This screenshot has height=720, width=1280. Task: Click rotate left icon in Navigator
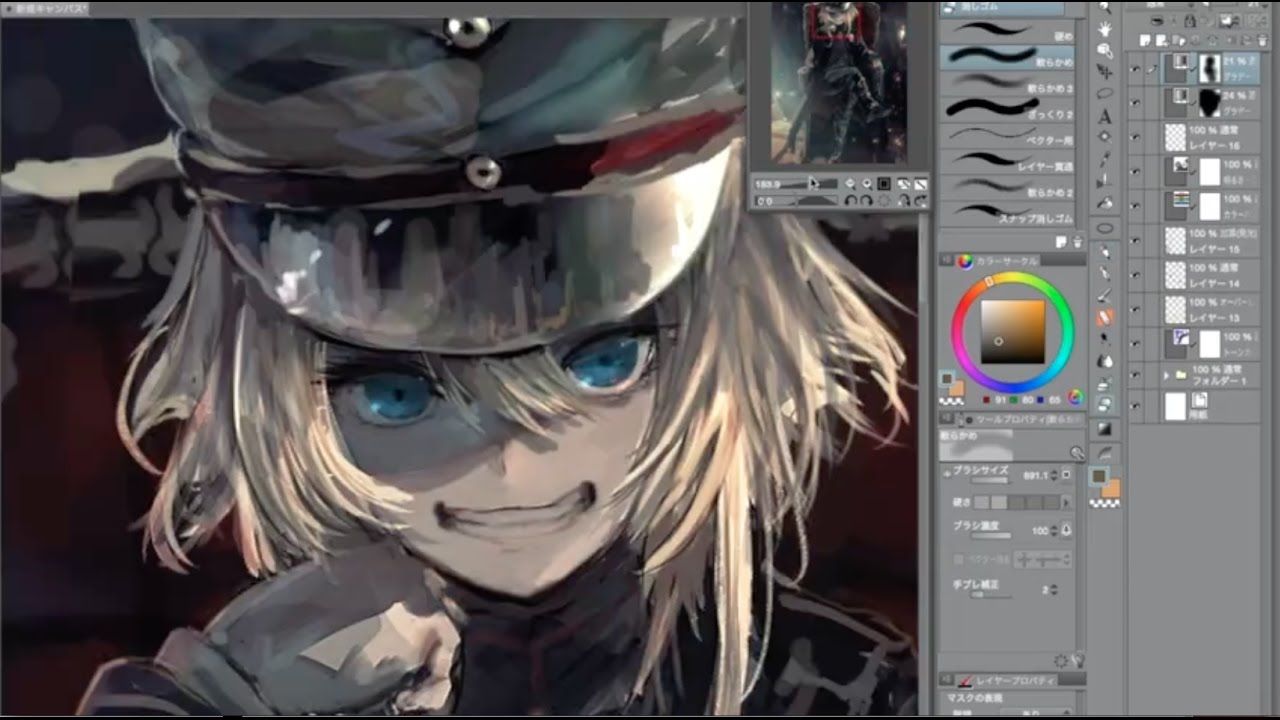click(x=851, y=201)
